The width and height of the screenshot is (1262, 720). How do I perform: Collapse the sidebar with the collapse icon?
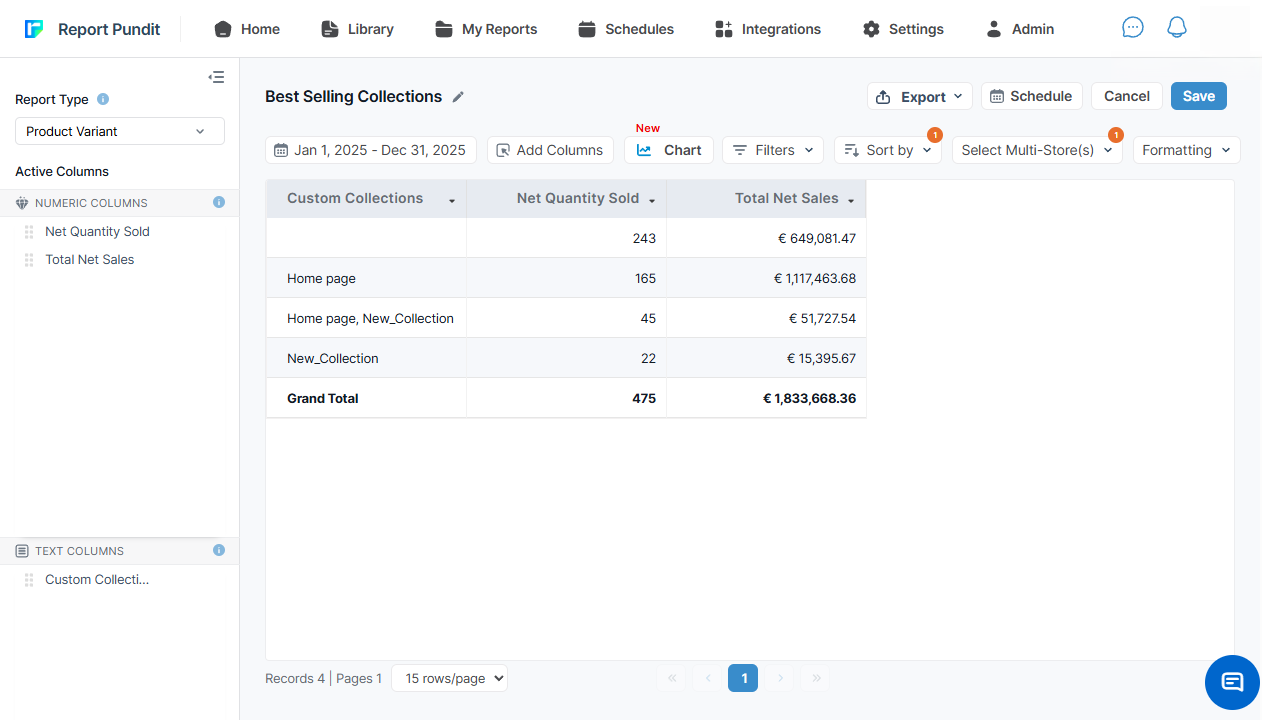coord(216,77)
